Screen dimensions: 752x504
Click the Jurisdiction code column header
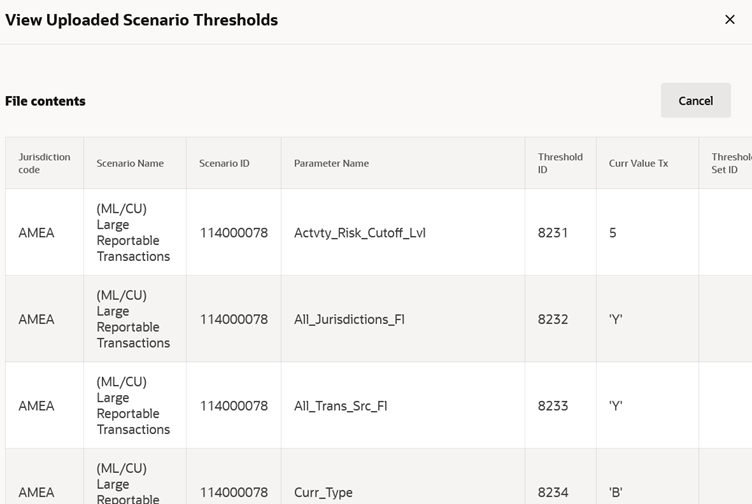pyautogui.click(x=45, y=163)
